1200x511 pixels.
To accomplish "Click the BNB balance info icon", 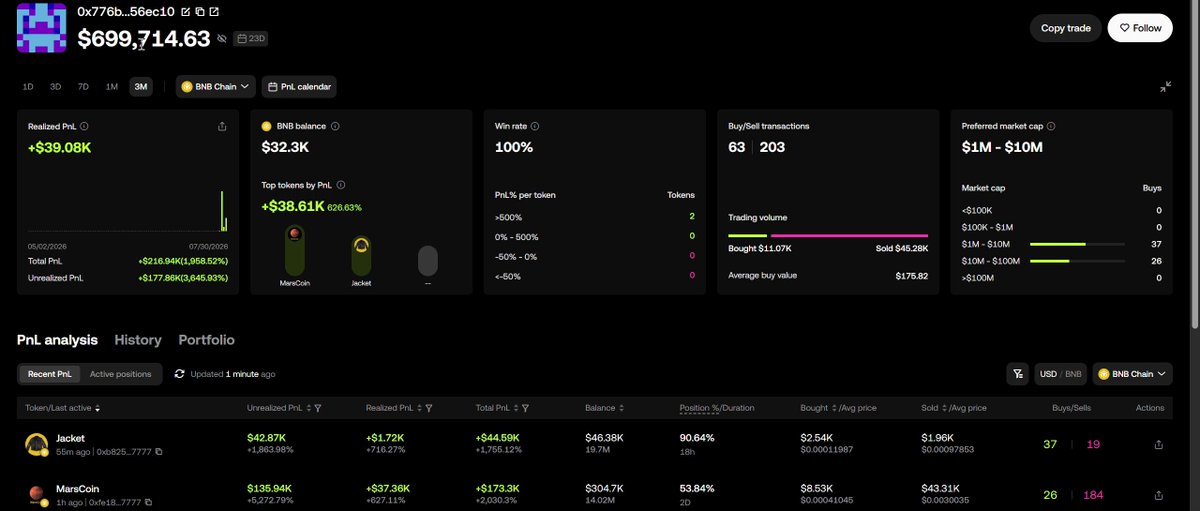I will 335,127.
